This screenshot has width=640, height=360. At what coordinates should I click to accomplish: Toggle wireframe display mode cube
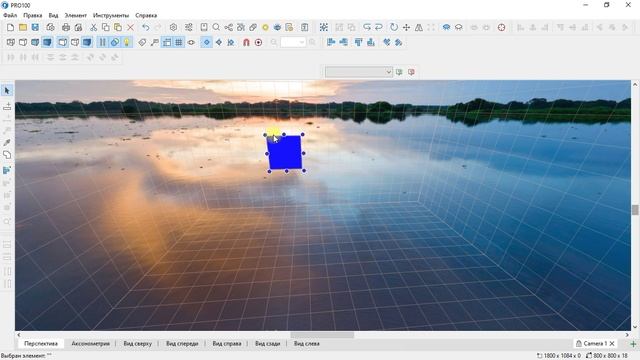11,42
